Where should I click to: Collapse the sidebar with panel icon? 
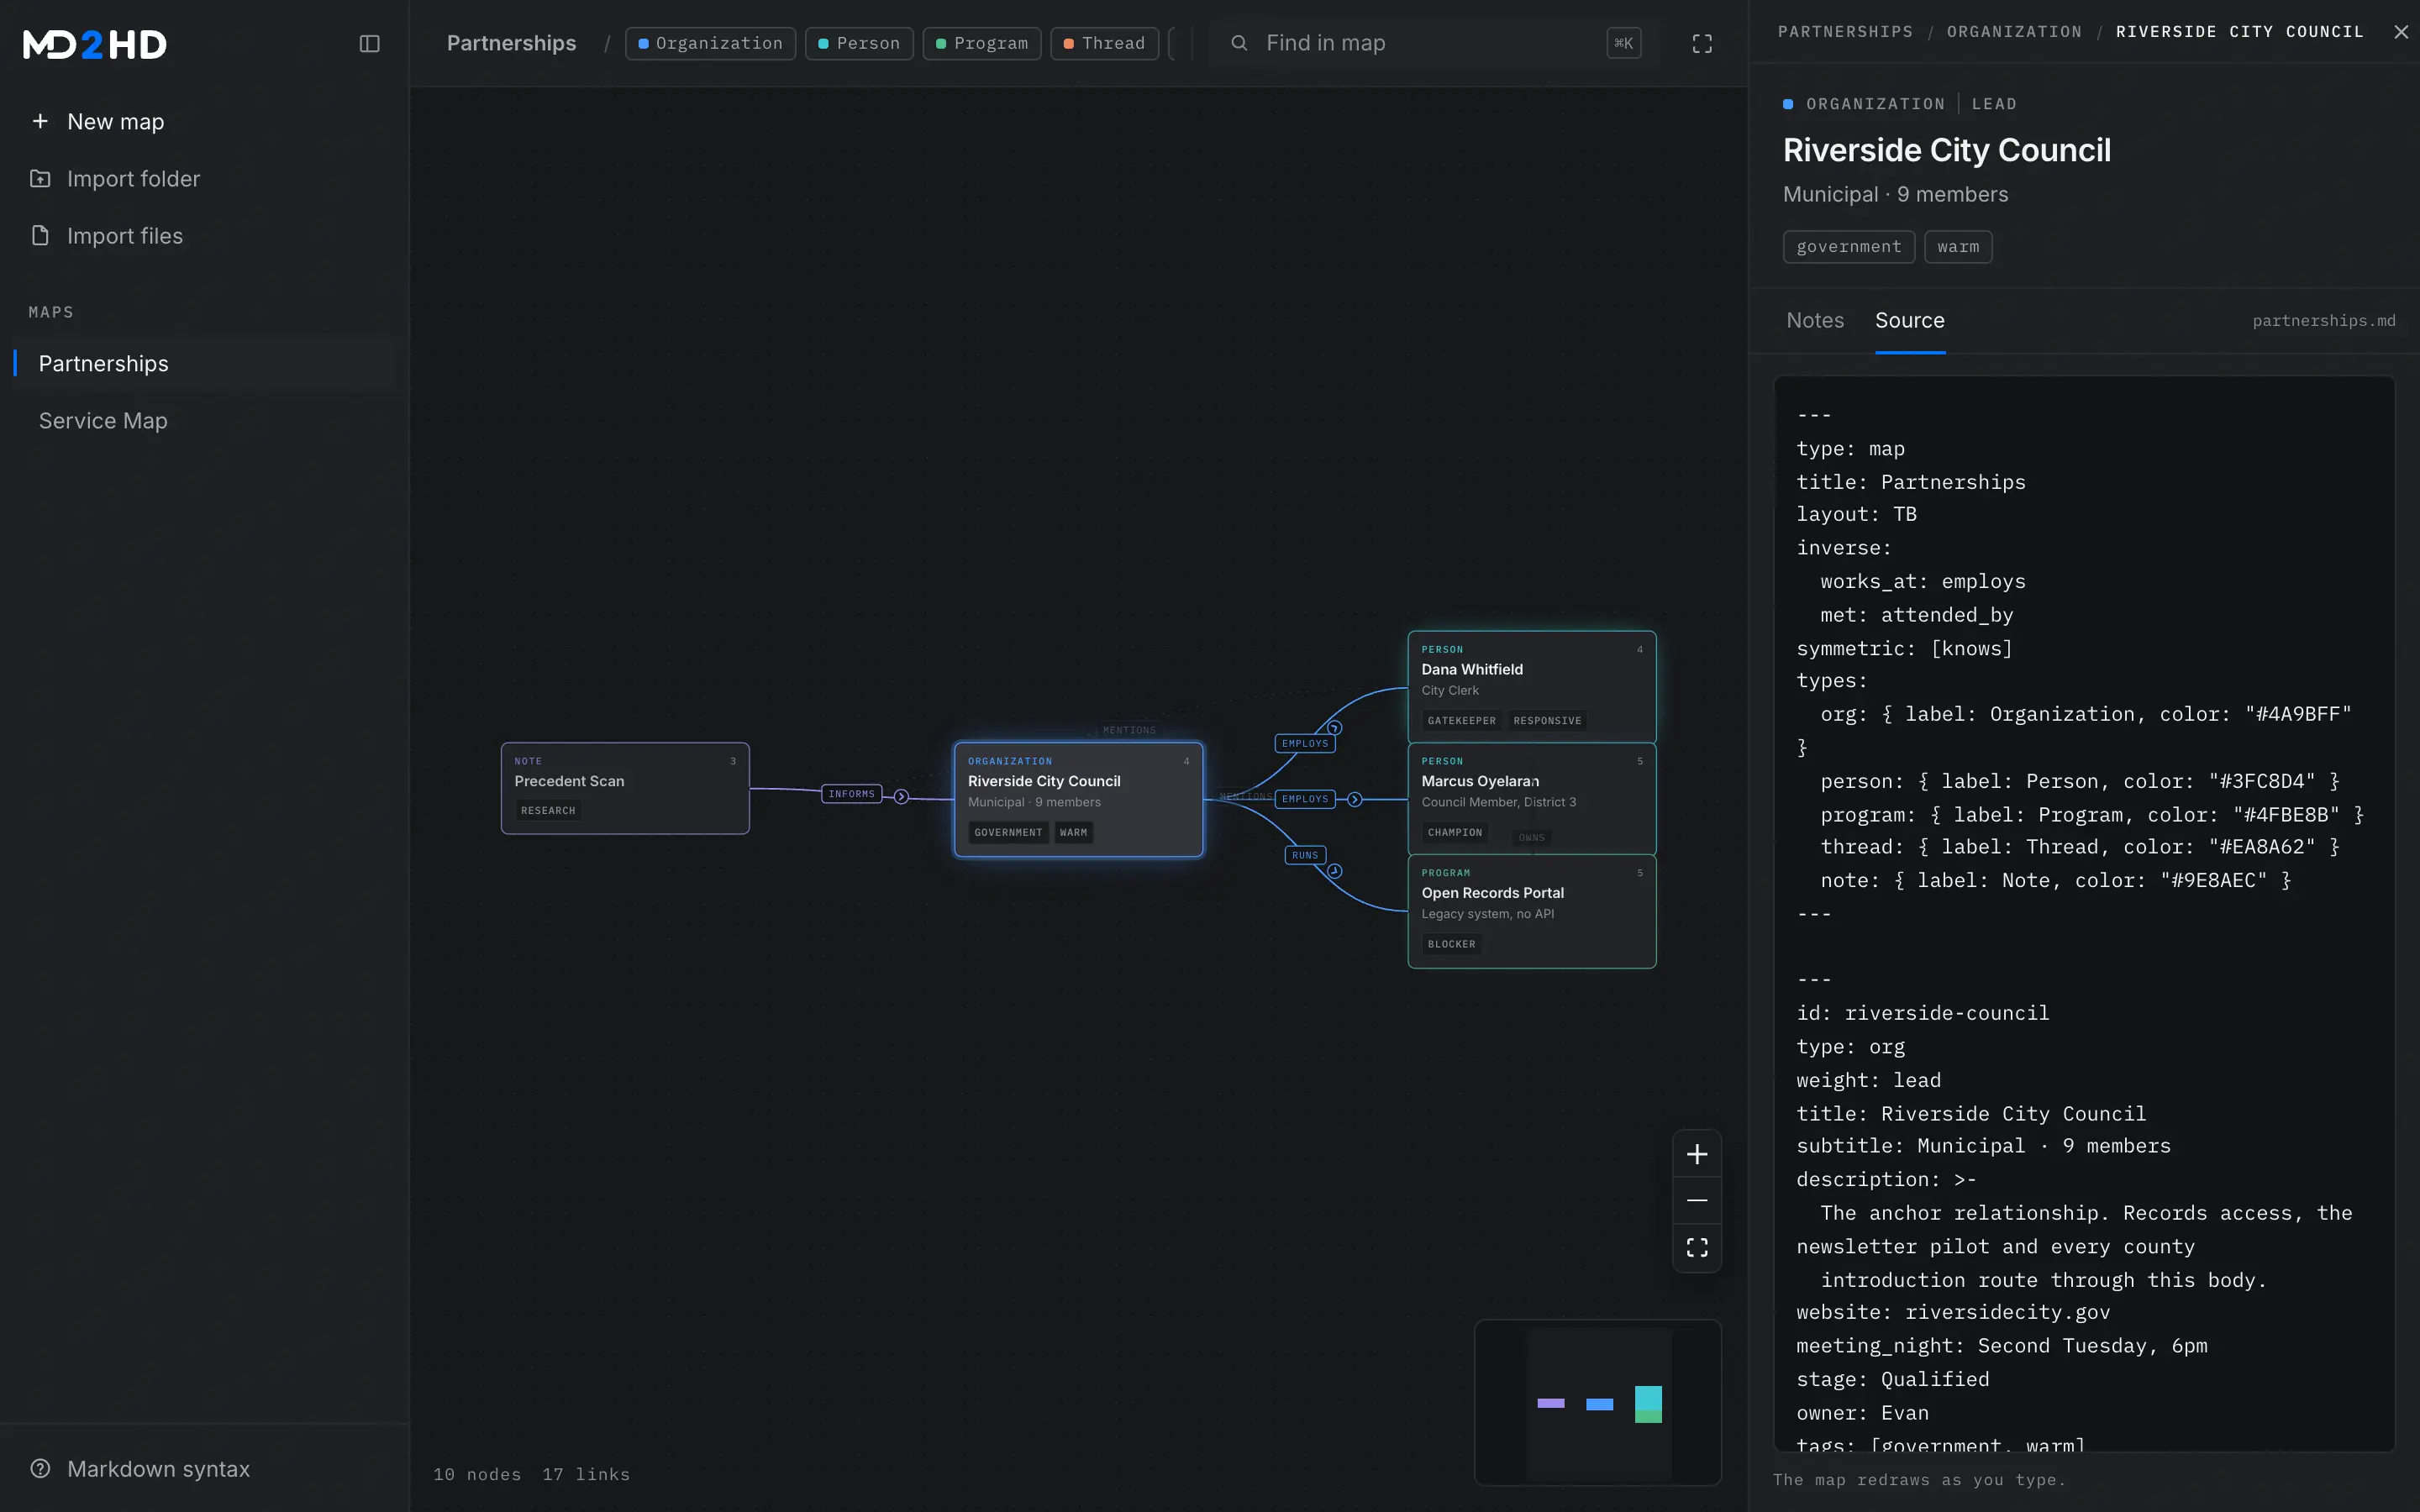click(369, 44)
